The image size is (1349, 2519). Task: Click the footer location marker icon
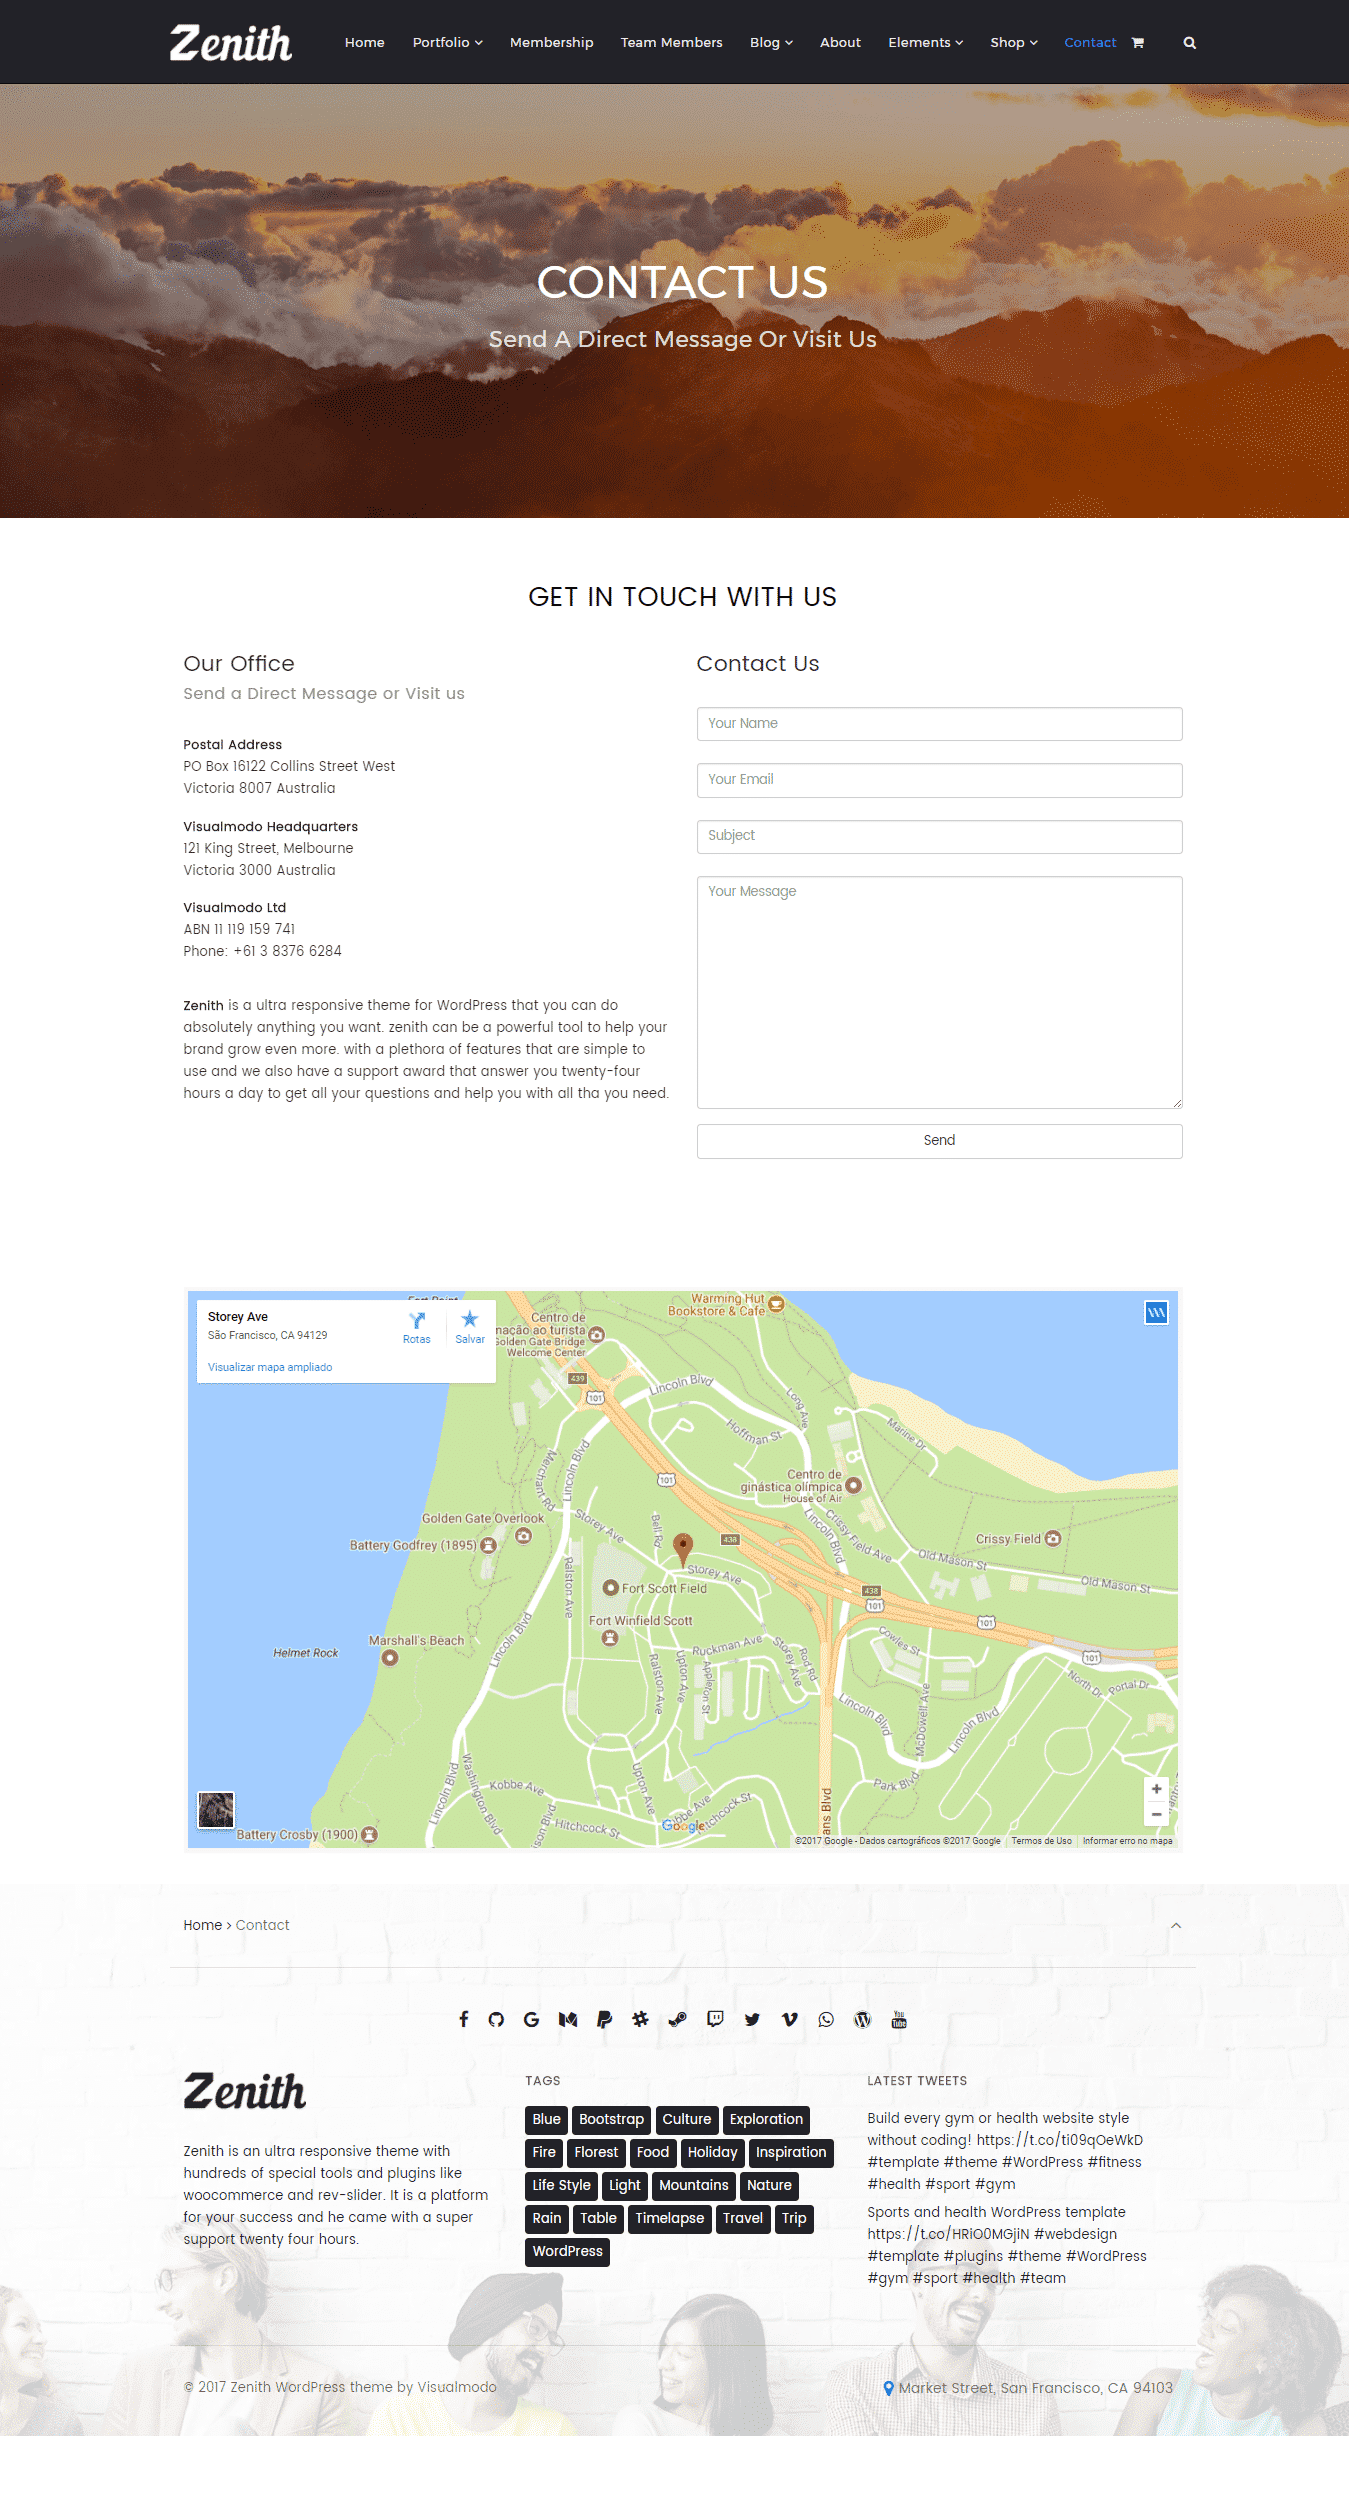pos(888,2388)
